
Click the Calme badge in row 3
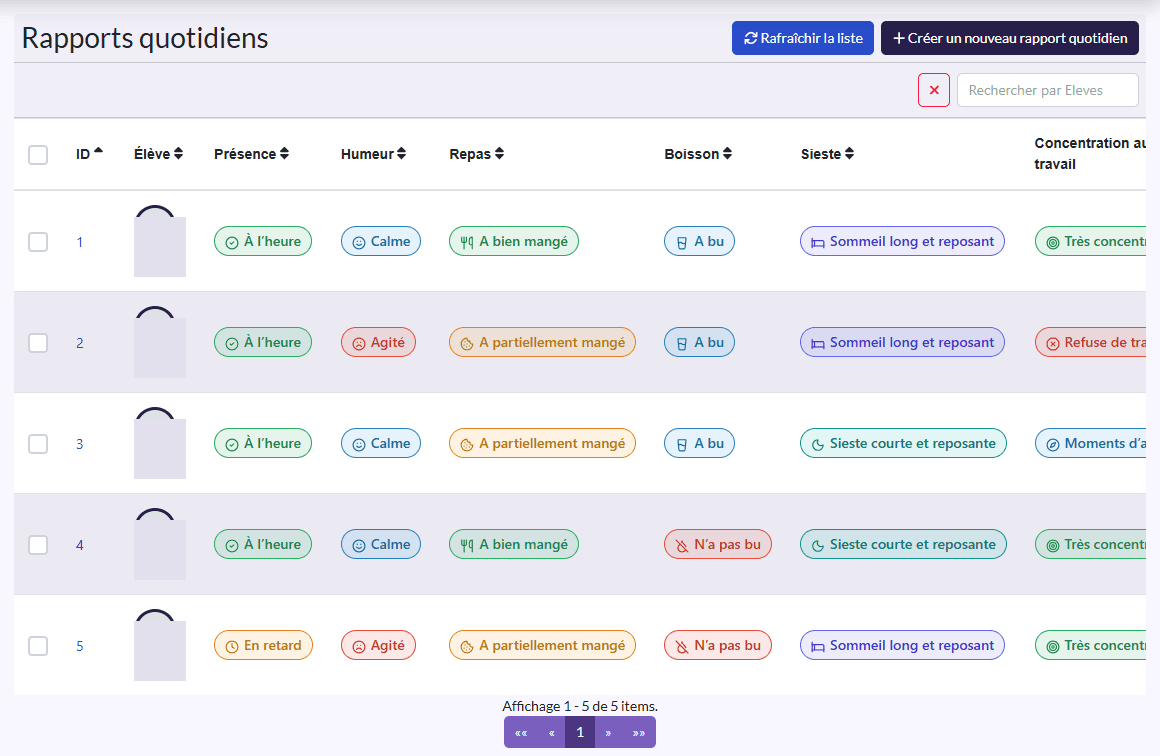[x=381, y=443]
